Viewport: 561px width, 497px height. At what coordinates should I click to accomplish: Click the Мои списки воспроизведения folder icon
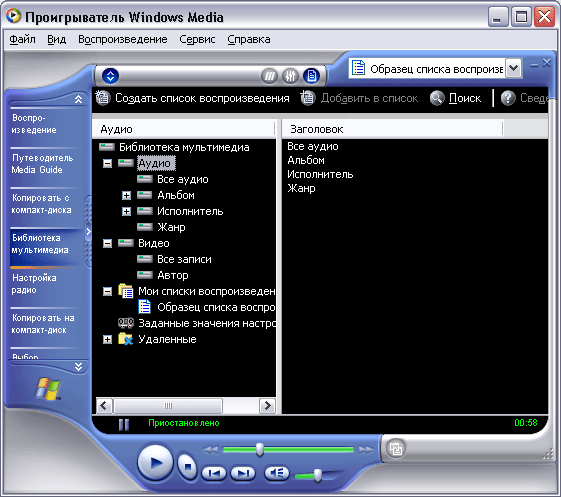click(126, 291)
